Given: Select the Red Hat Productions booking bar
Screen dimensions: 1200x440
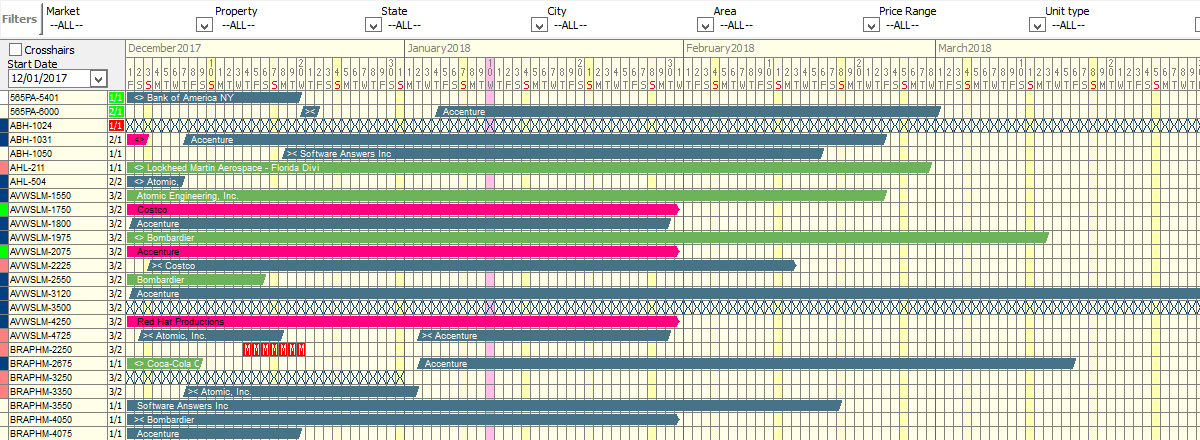Looking at the screenshot, I should pos(403,322).
